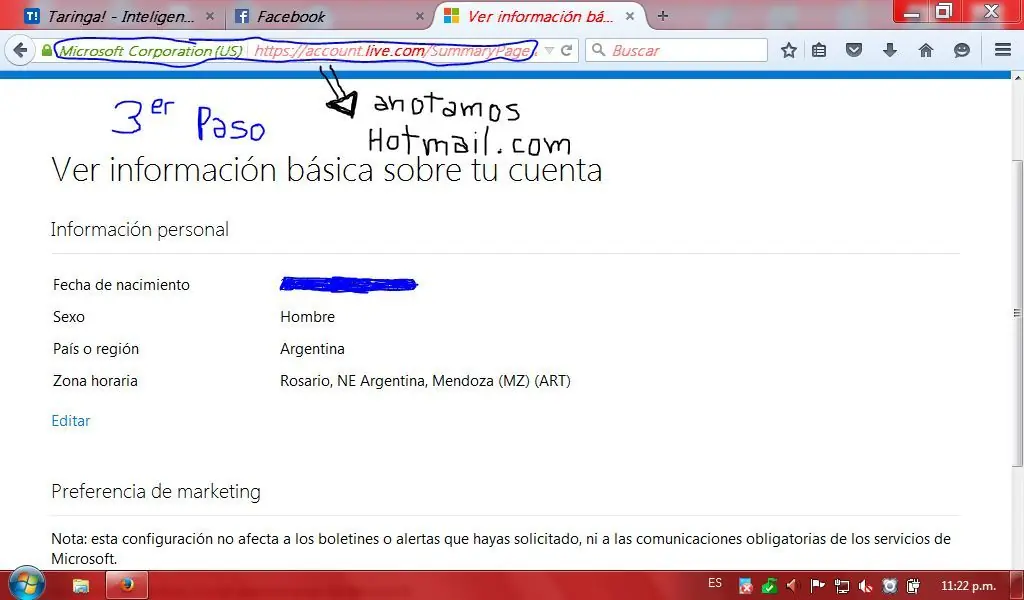Screen dimensions: 1024x600
Task: Open a new tab with plus button
Action: pos(663,16)
